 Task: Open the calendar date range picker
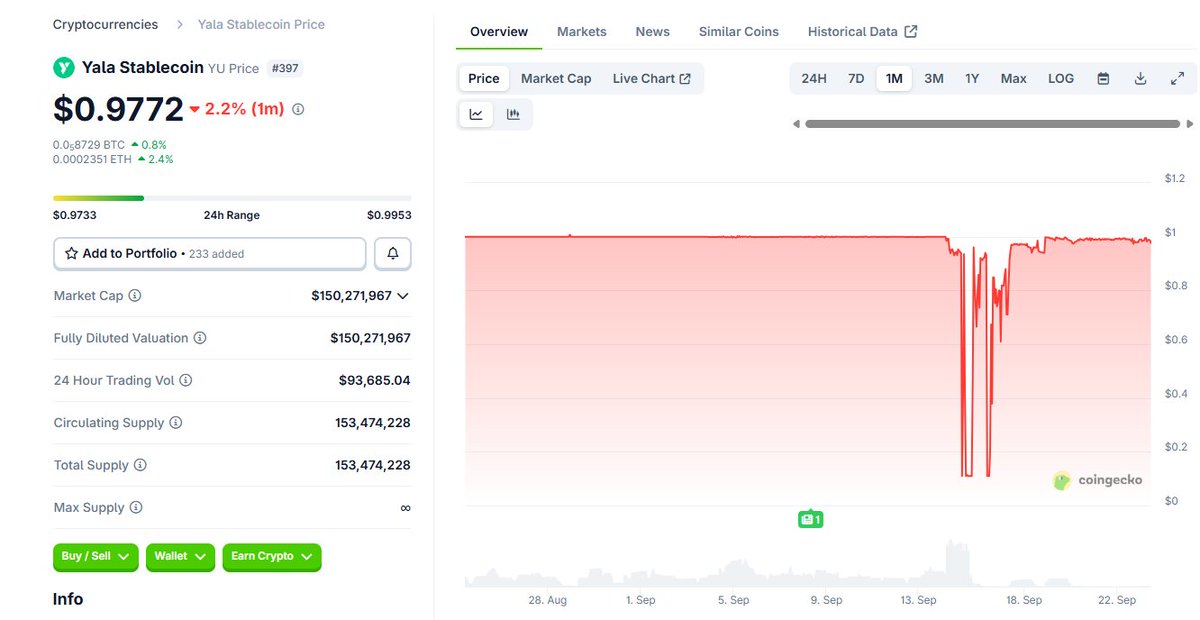pyautogui.click(x=1103, y=78)
